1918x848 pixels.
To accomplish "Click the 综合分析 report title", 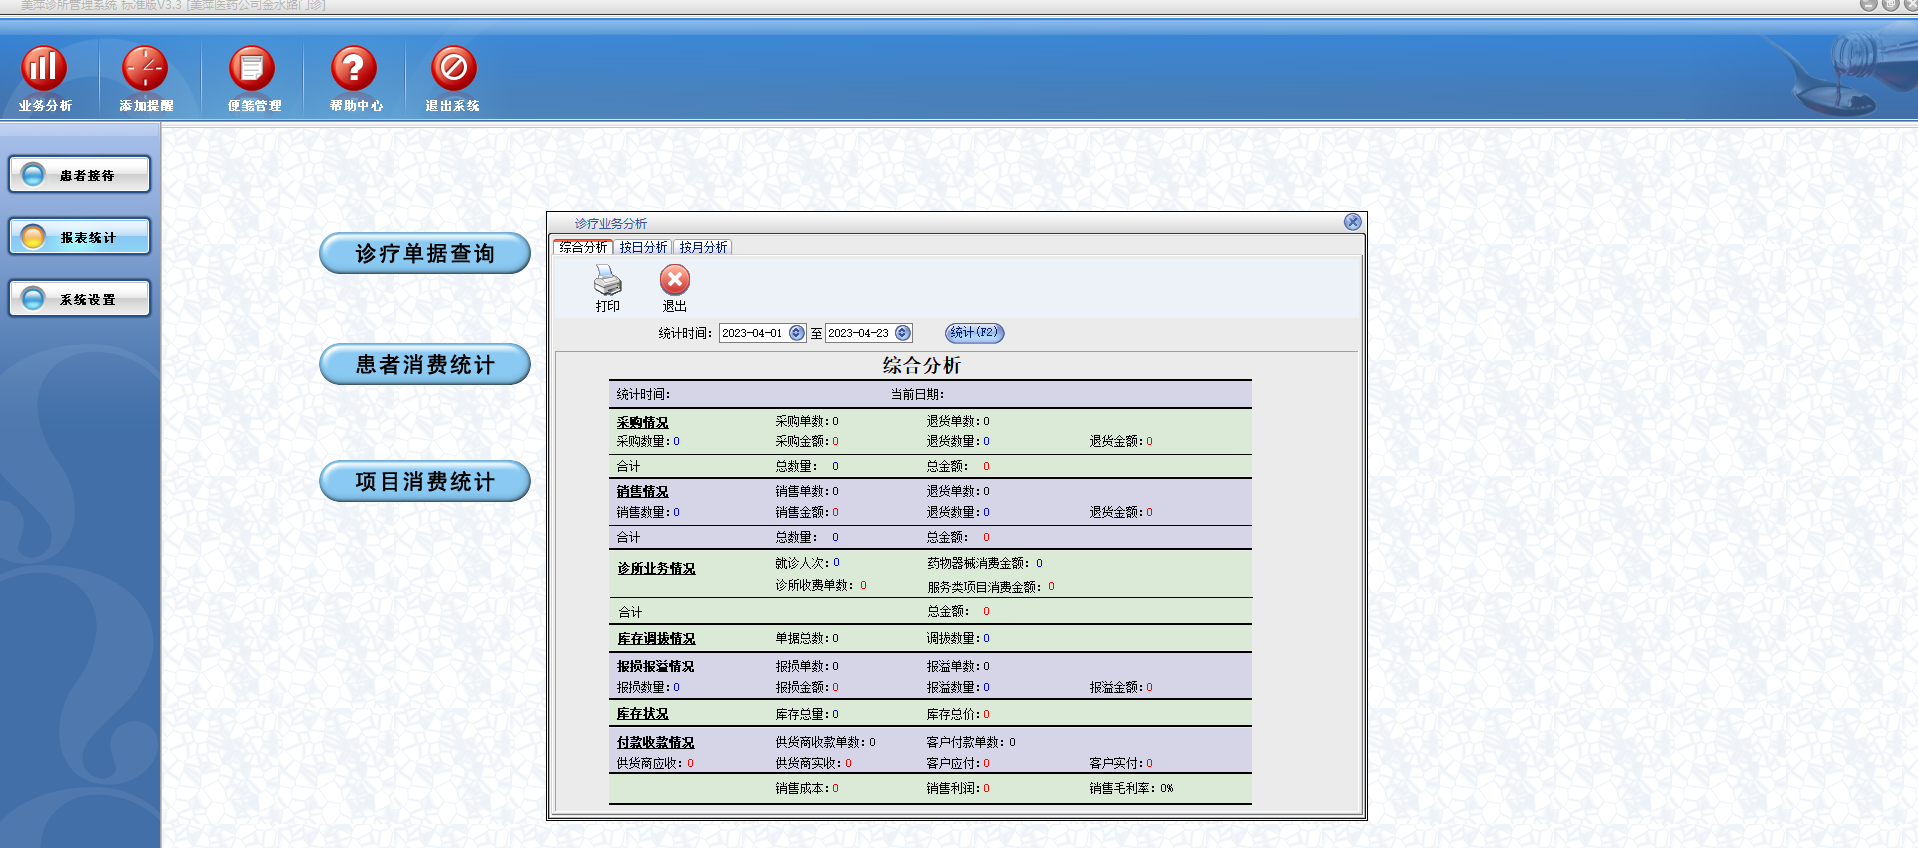I will [x=921, y=366].
